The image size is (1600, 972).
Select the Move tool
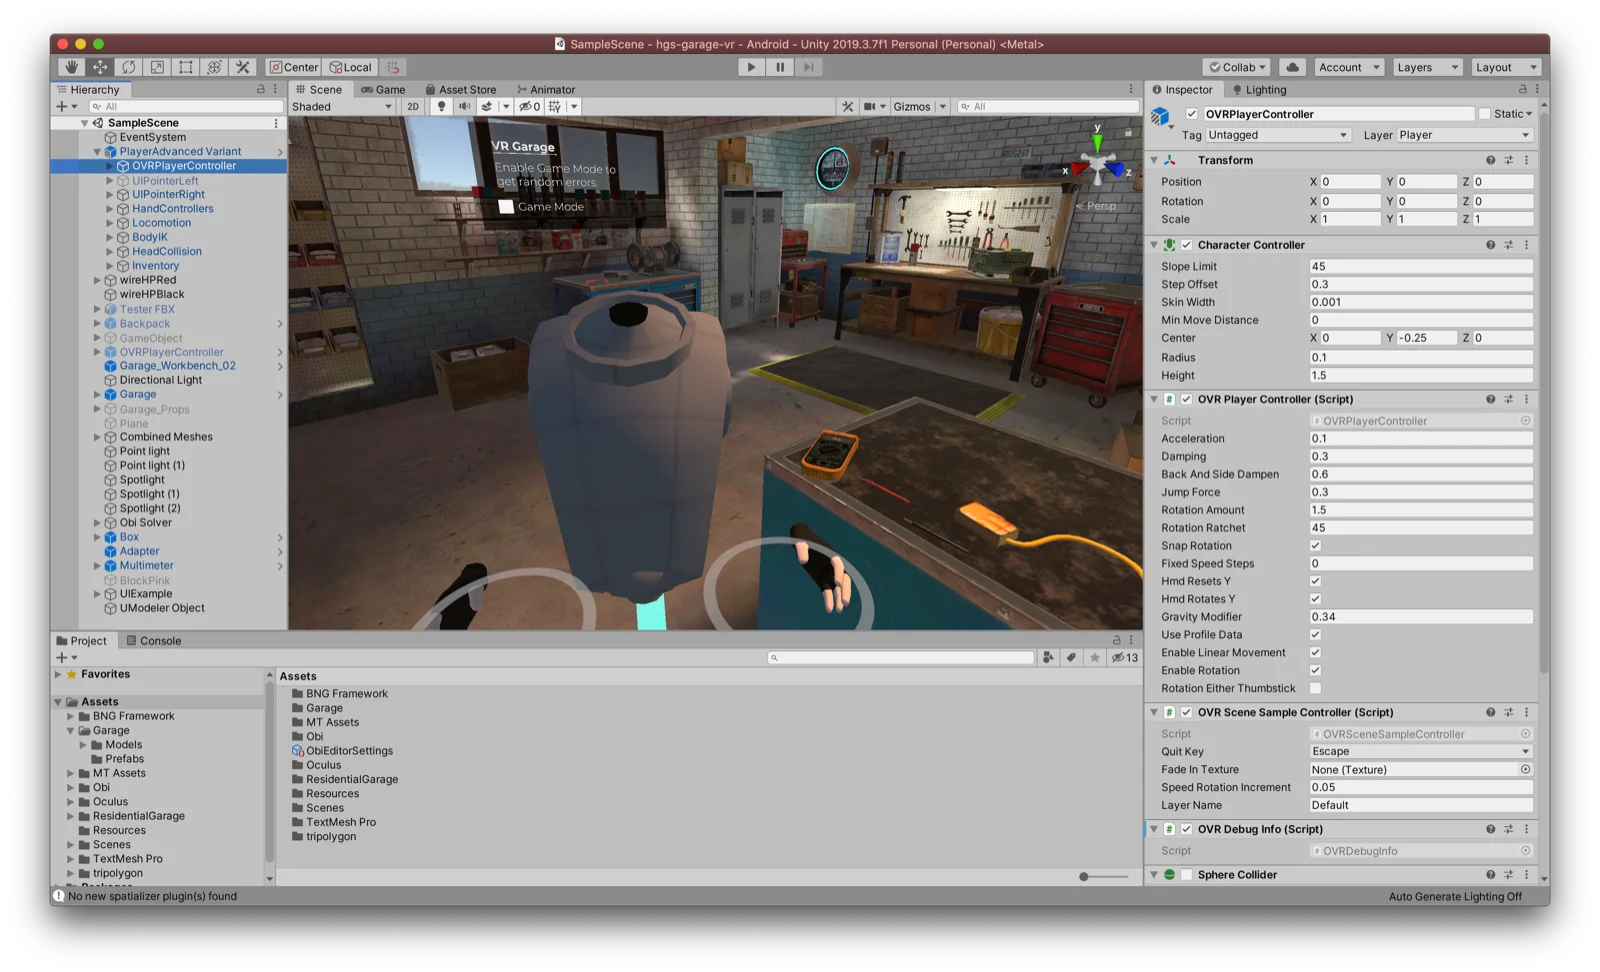99,67
